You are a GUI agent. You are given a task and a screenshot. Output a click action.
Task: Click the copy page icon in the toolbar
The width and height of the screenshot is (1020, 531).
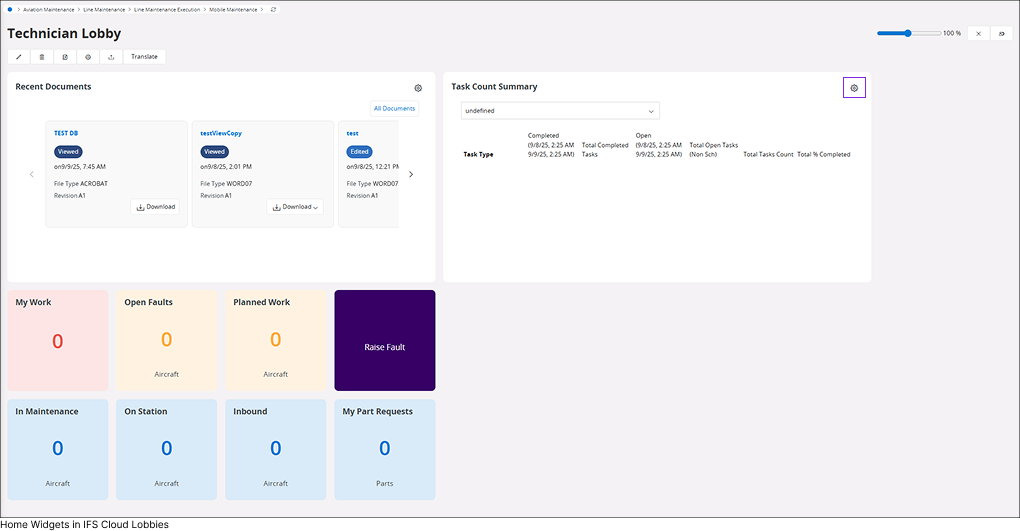[65, 57]
